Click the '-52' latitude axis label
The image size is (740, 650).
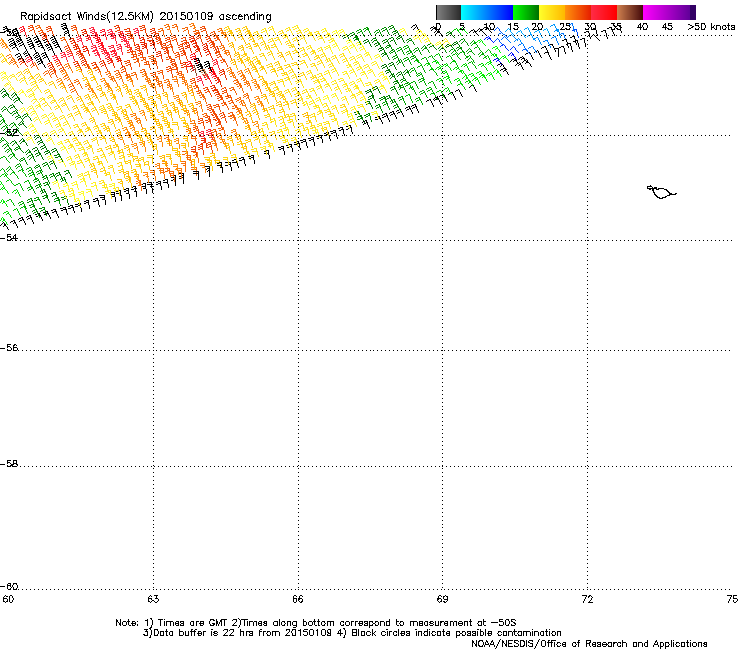pos(9,133)
